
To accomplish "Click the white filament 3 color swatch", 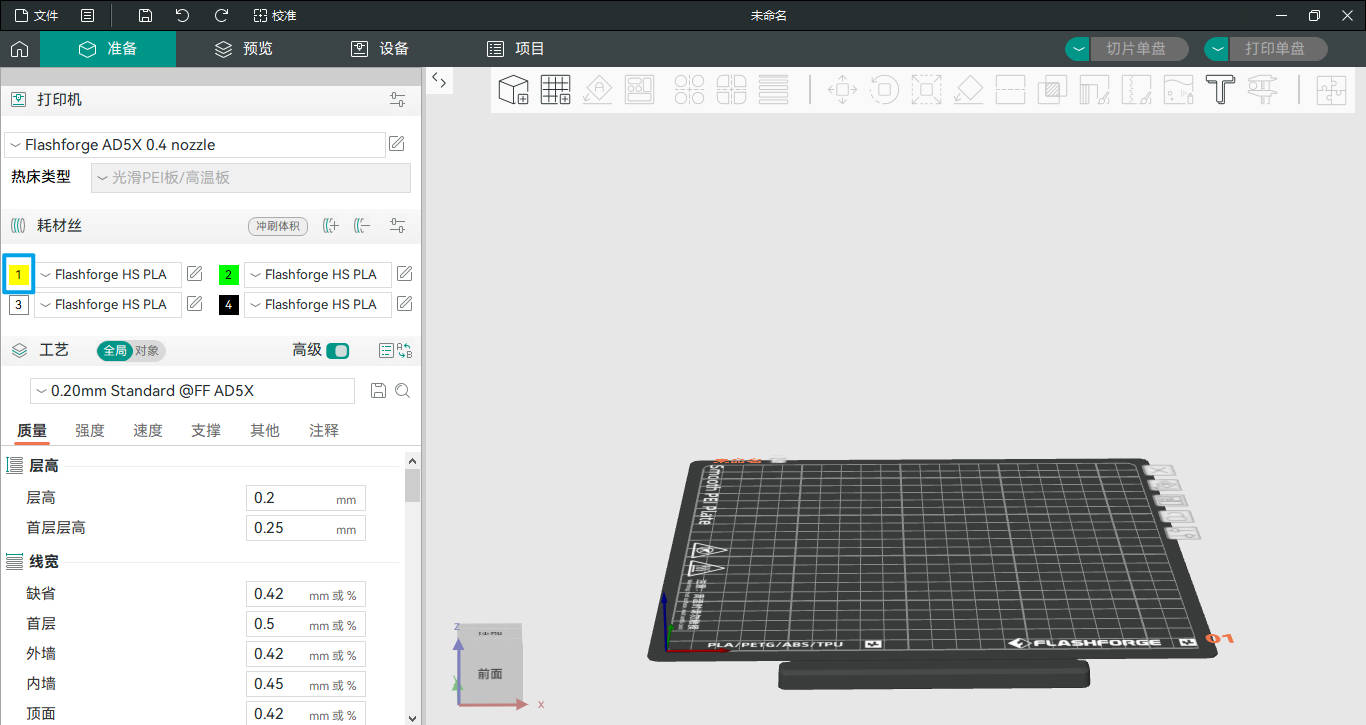I will [19, 305].
